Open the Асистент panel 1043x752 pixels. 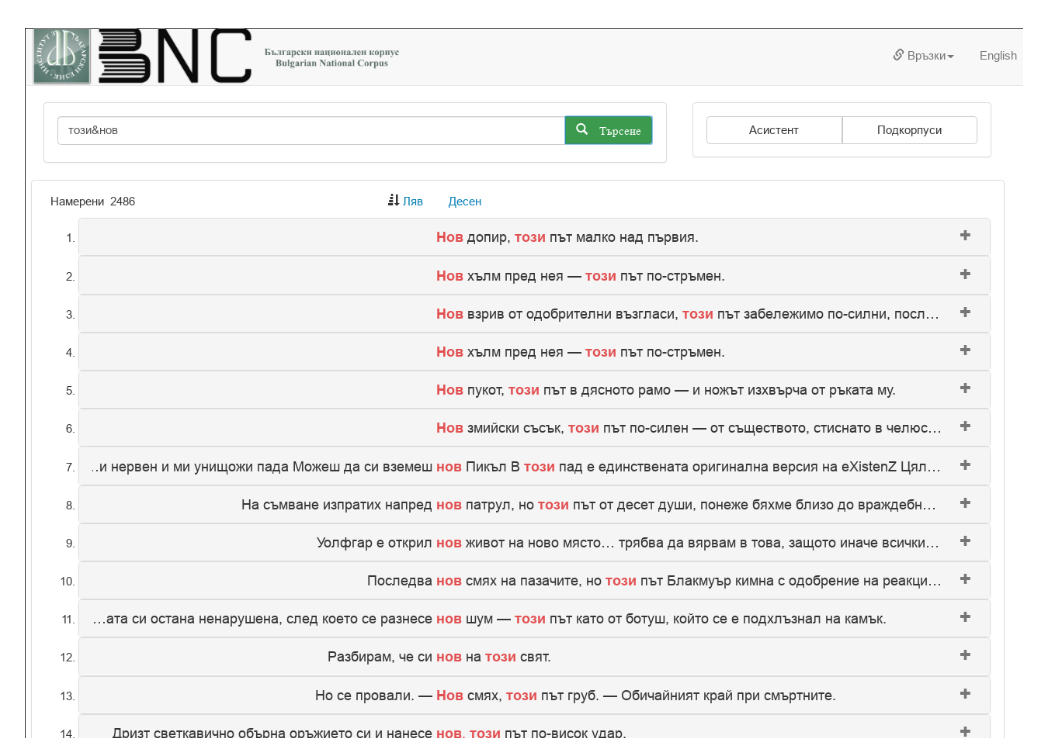coord(774,130)
